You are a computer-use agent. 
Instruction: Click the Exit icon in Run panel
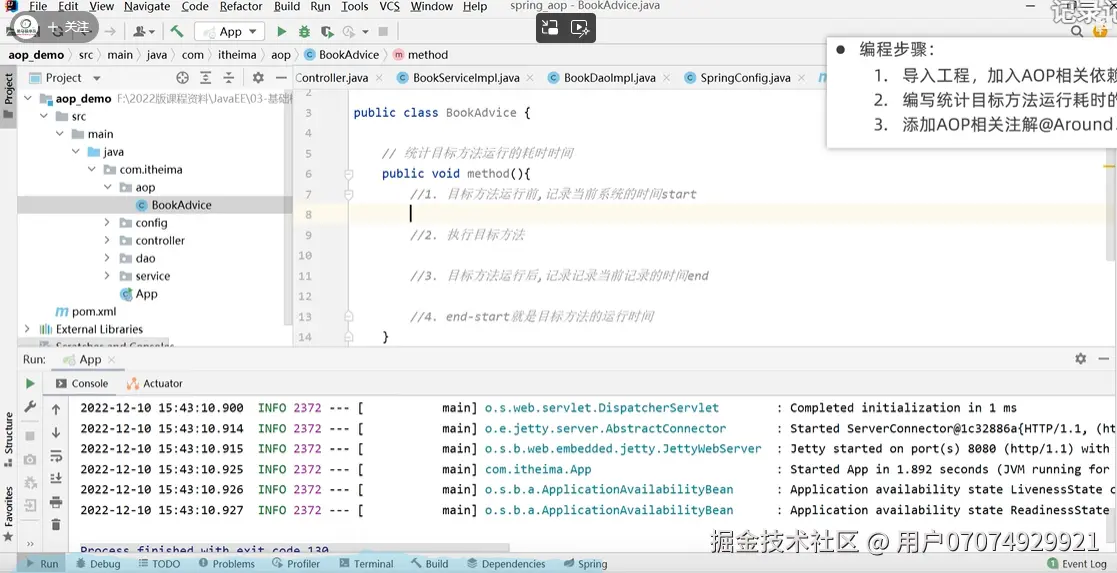pos(30,506)
